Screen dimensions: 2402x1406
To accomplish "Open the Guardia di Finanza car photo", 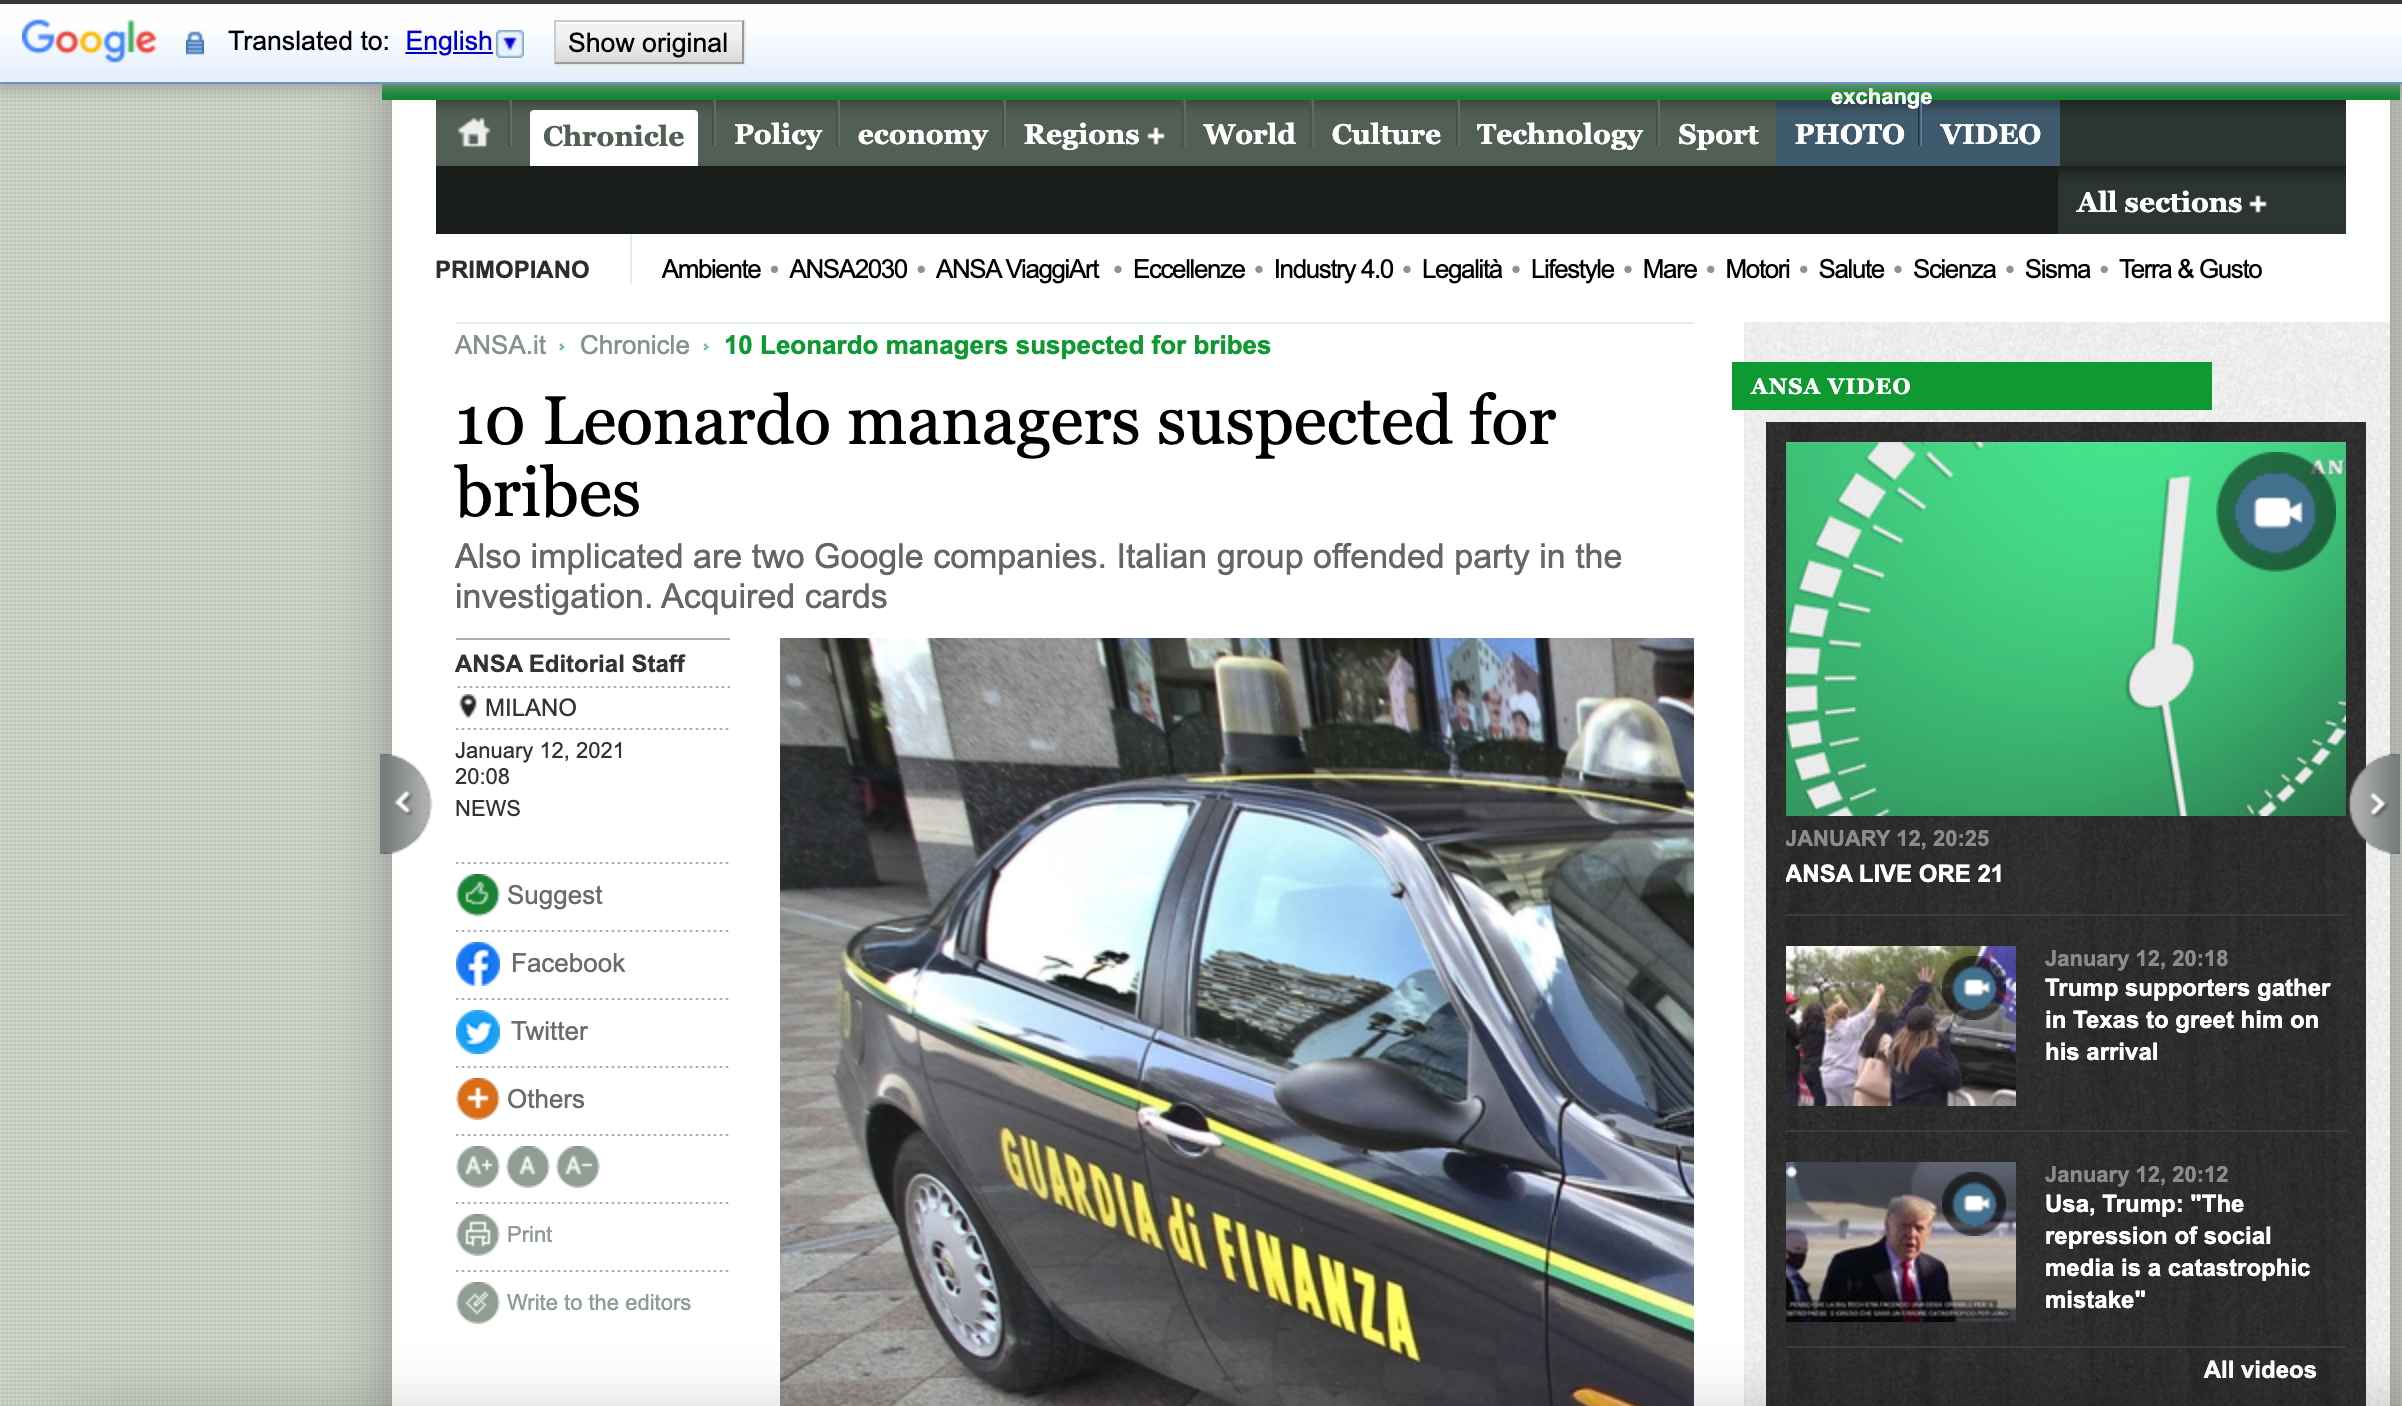I will pyautogui.click(x=1236, y=1022).
